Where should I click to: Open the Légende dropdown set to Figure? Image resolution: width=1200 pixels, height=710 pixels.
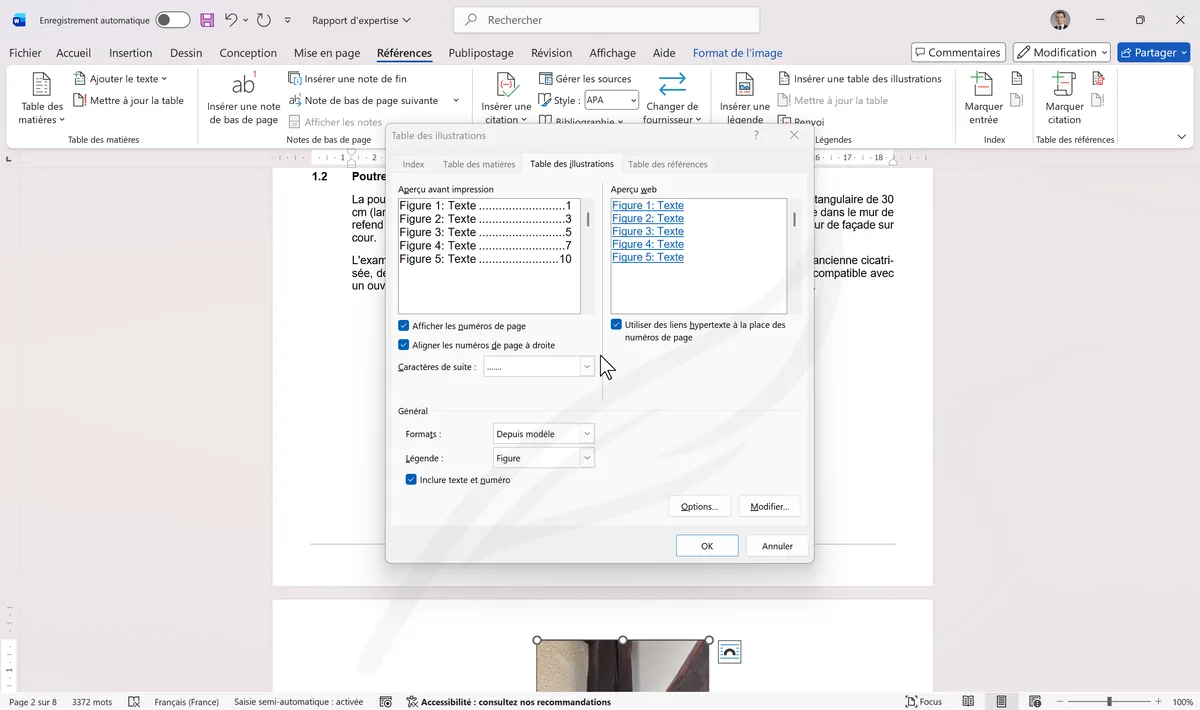click(587, 458)
